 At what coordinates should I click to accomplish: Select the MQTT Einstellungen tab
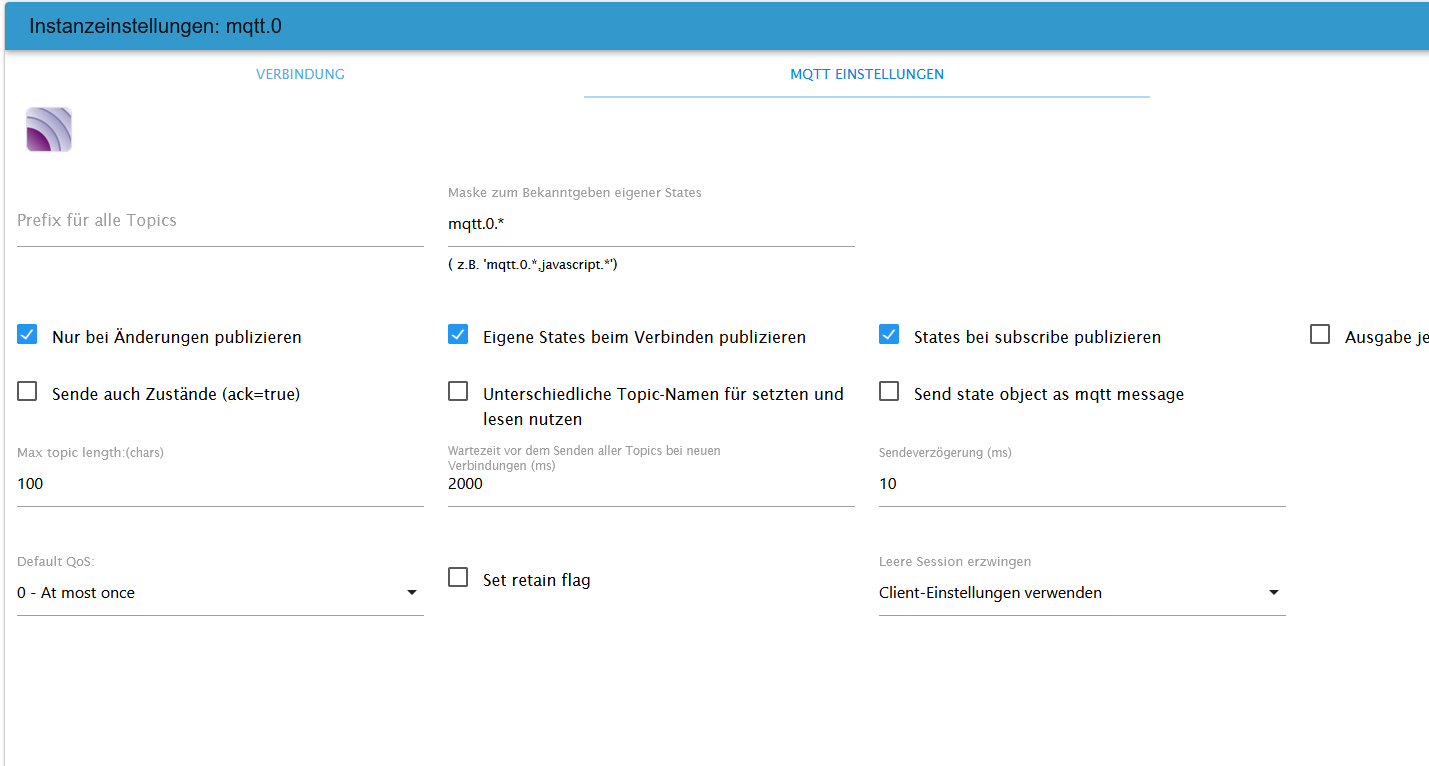click(867, 74)
